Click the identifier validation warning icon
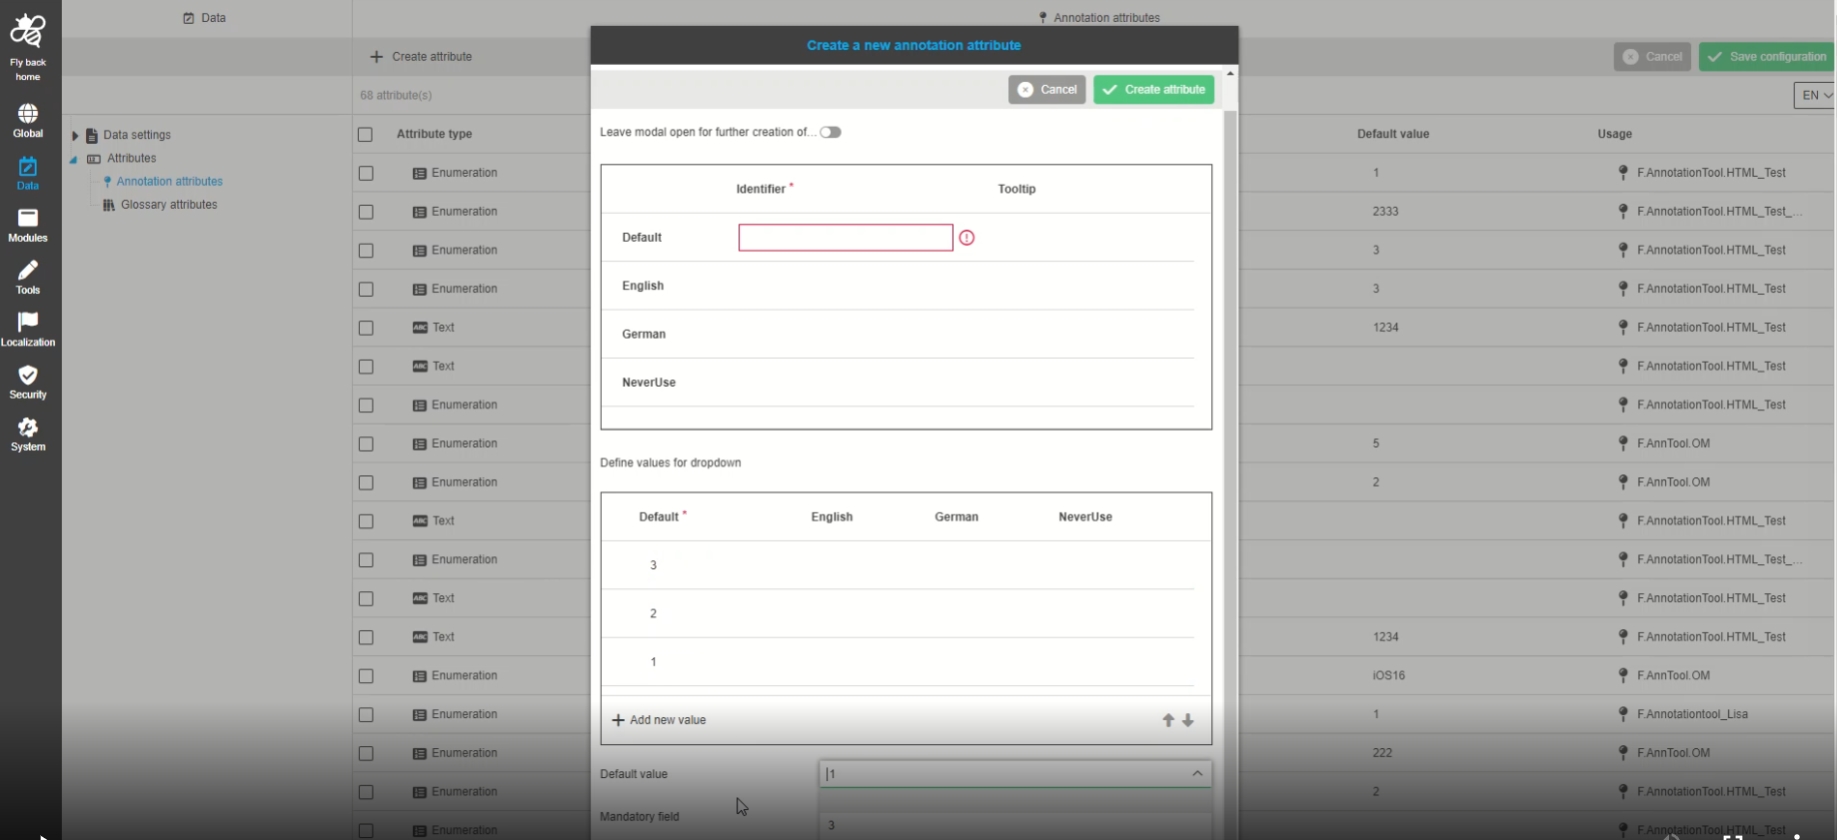The width and height of the screenshot is (1837, 840). coord(967,238)
